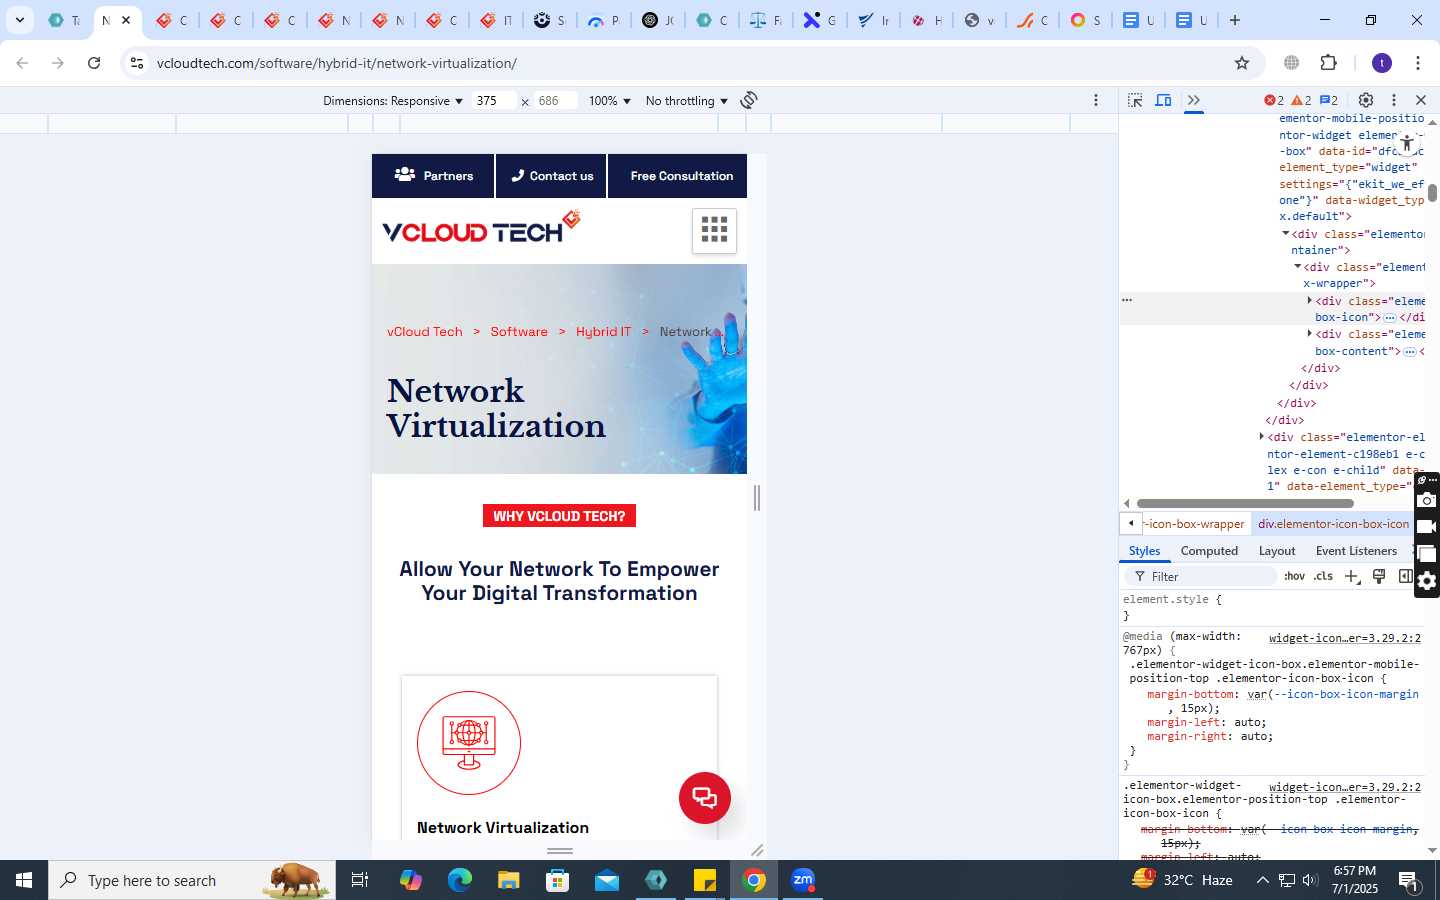Toggle the :hov element state button
The height and width of the screenshot is (900, 1440).
[x=1295, y=576]
